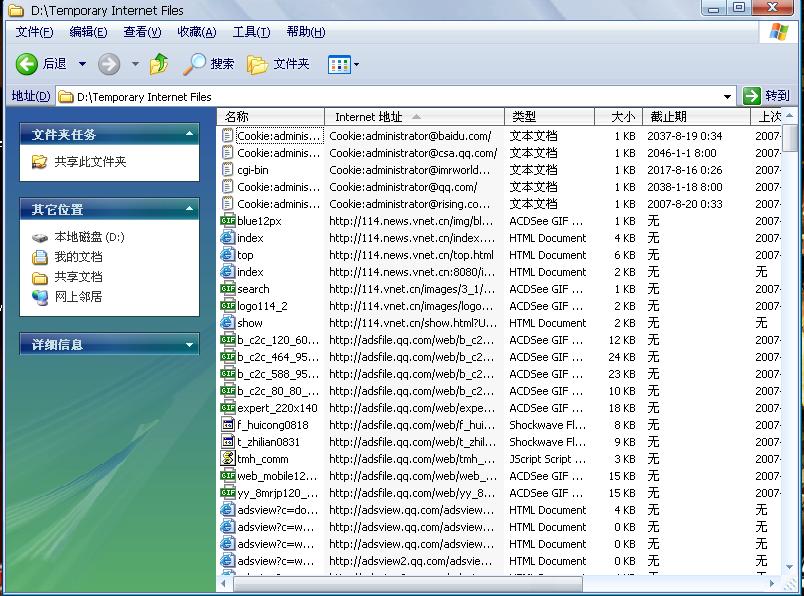Sort by the 截止期 column header
Image resolution: width=804 pixels, height=596 pixels.
pos(696,117)
